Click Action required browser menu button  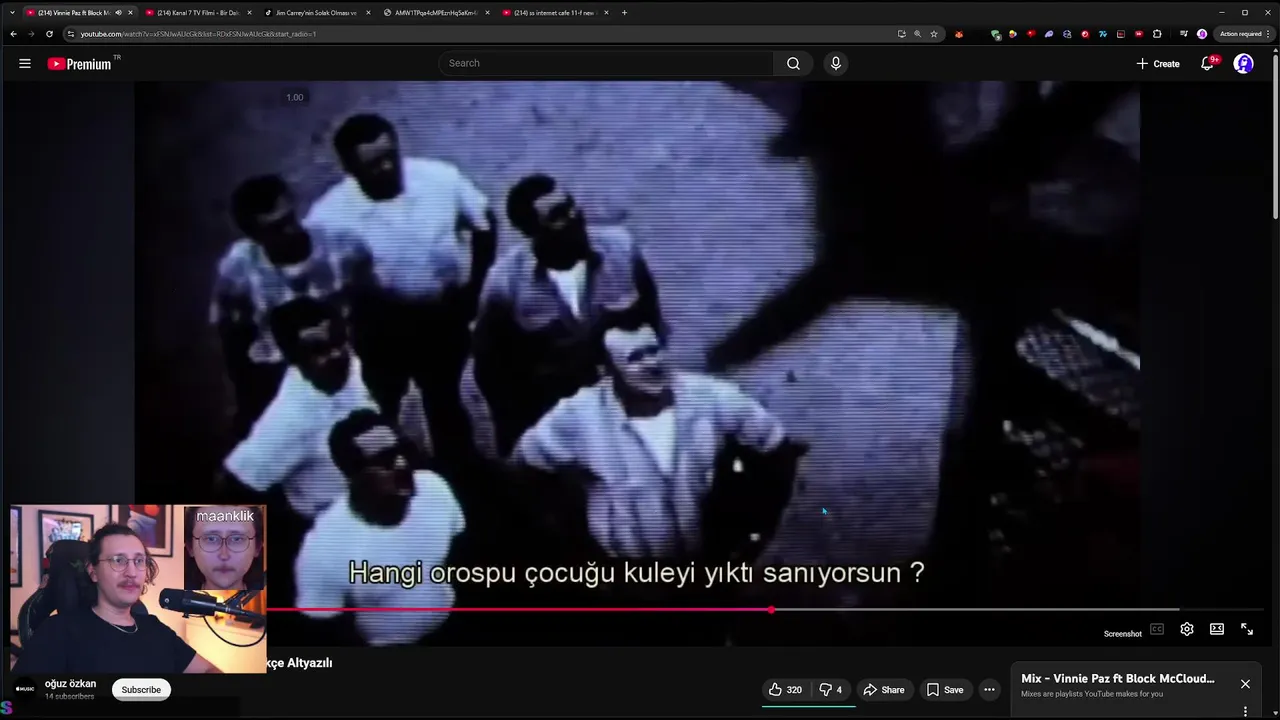pyautogui.click(x=1243, y=34)
